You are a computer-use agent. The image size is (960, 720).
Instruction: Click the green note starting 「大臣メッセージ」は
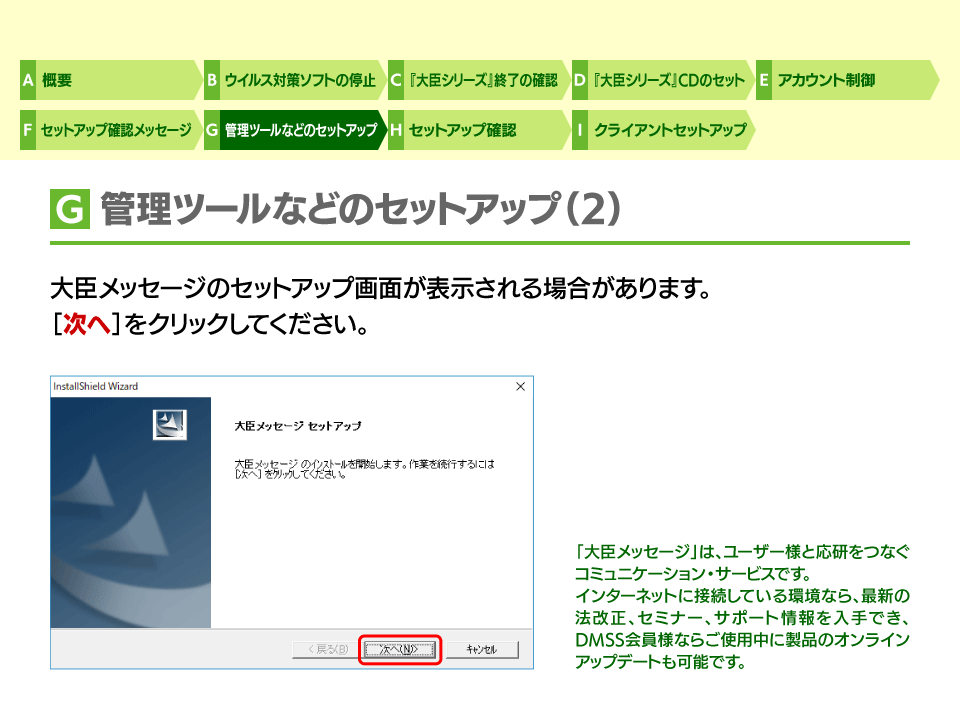point(742,607)
